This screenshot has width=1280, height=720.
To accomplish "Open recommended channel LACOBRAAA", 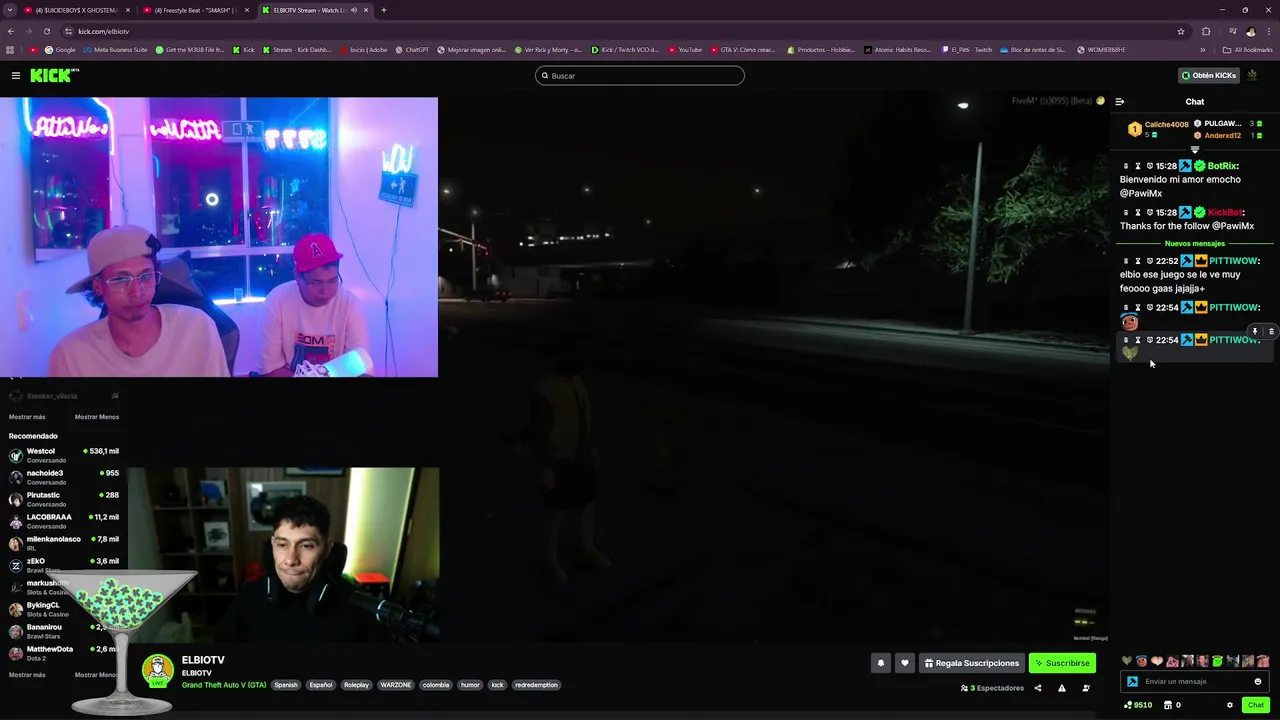I will click(x=63, y=521).
